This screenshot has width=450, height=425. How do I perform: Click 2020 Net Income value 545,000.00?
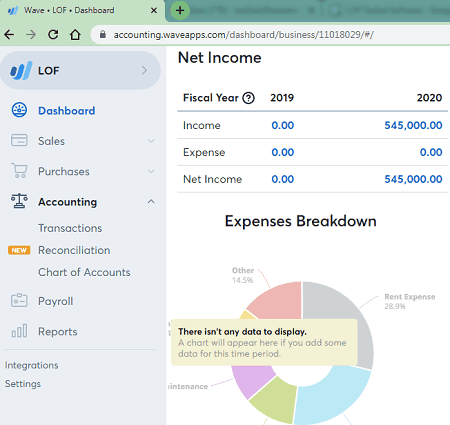click(413, 179)
